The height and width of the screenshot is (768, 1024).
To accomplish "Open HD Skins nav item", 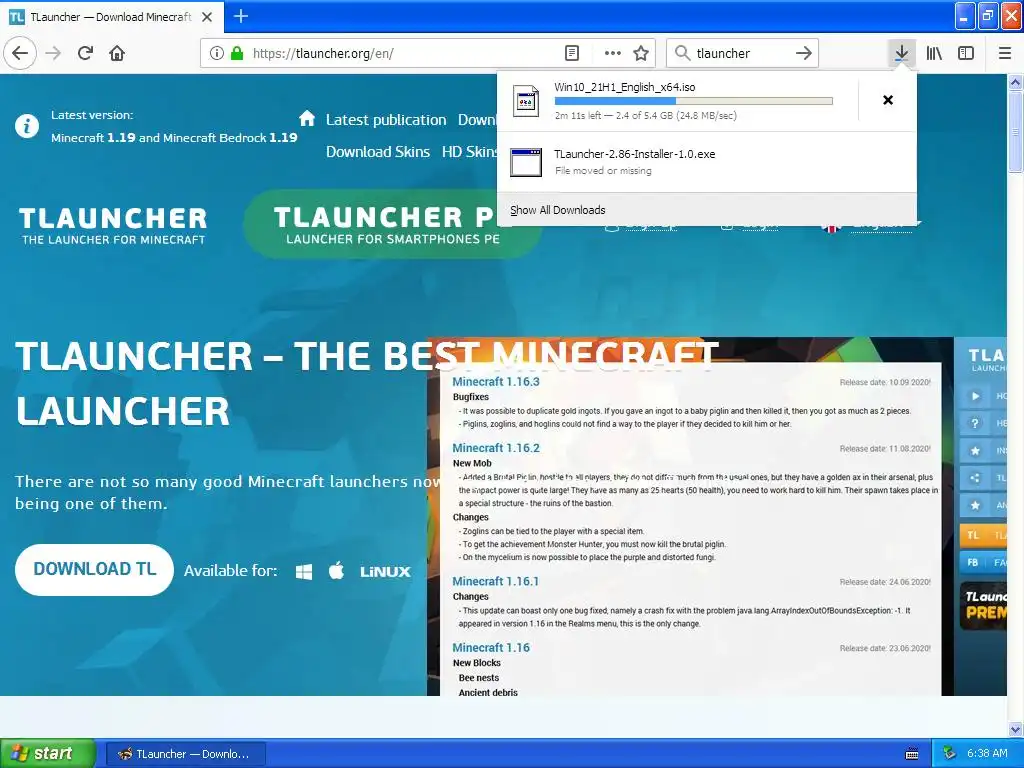I will pos(470,152).
